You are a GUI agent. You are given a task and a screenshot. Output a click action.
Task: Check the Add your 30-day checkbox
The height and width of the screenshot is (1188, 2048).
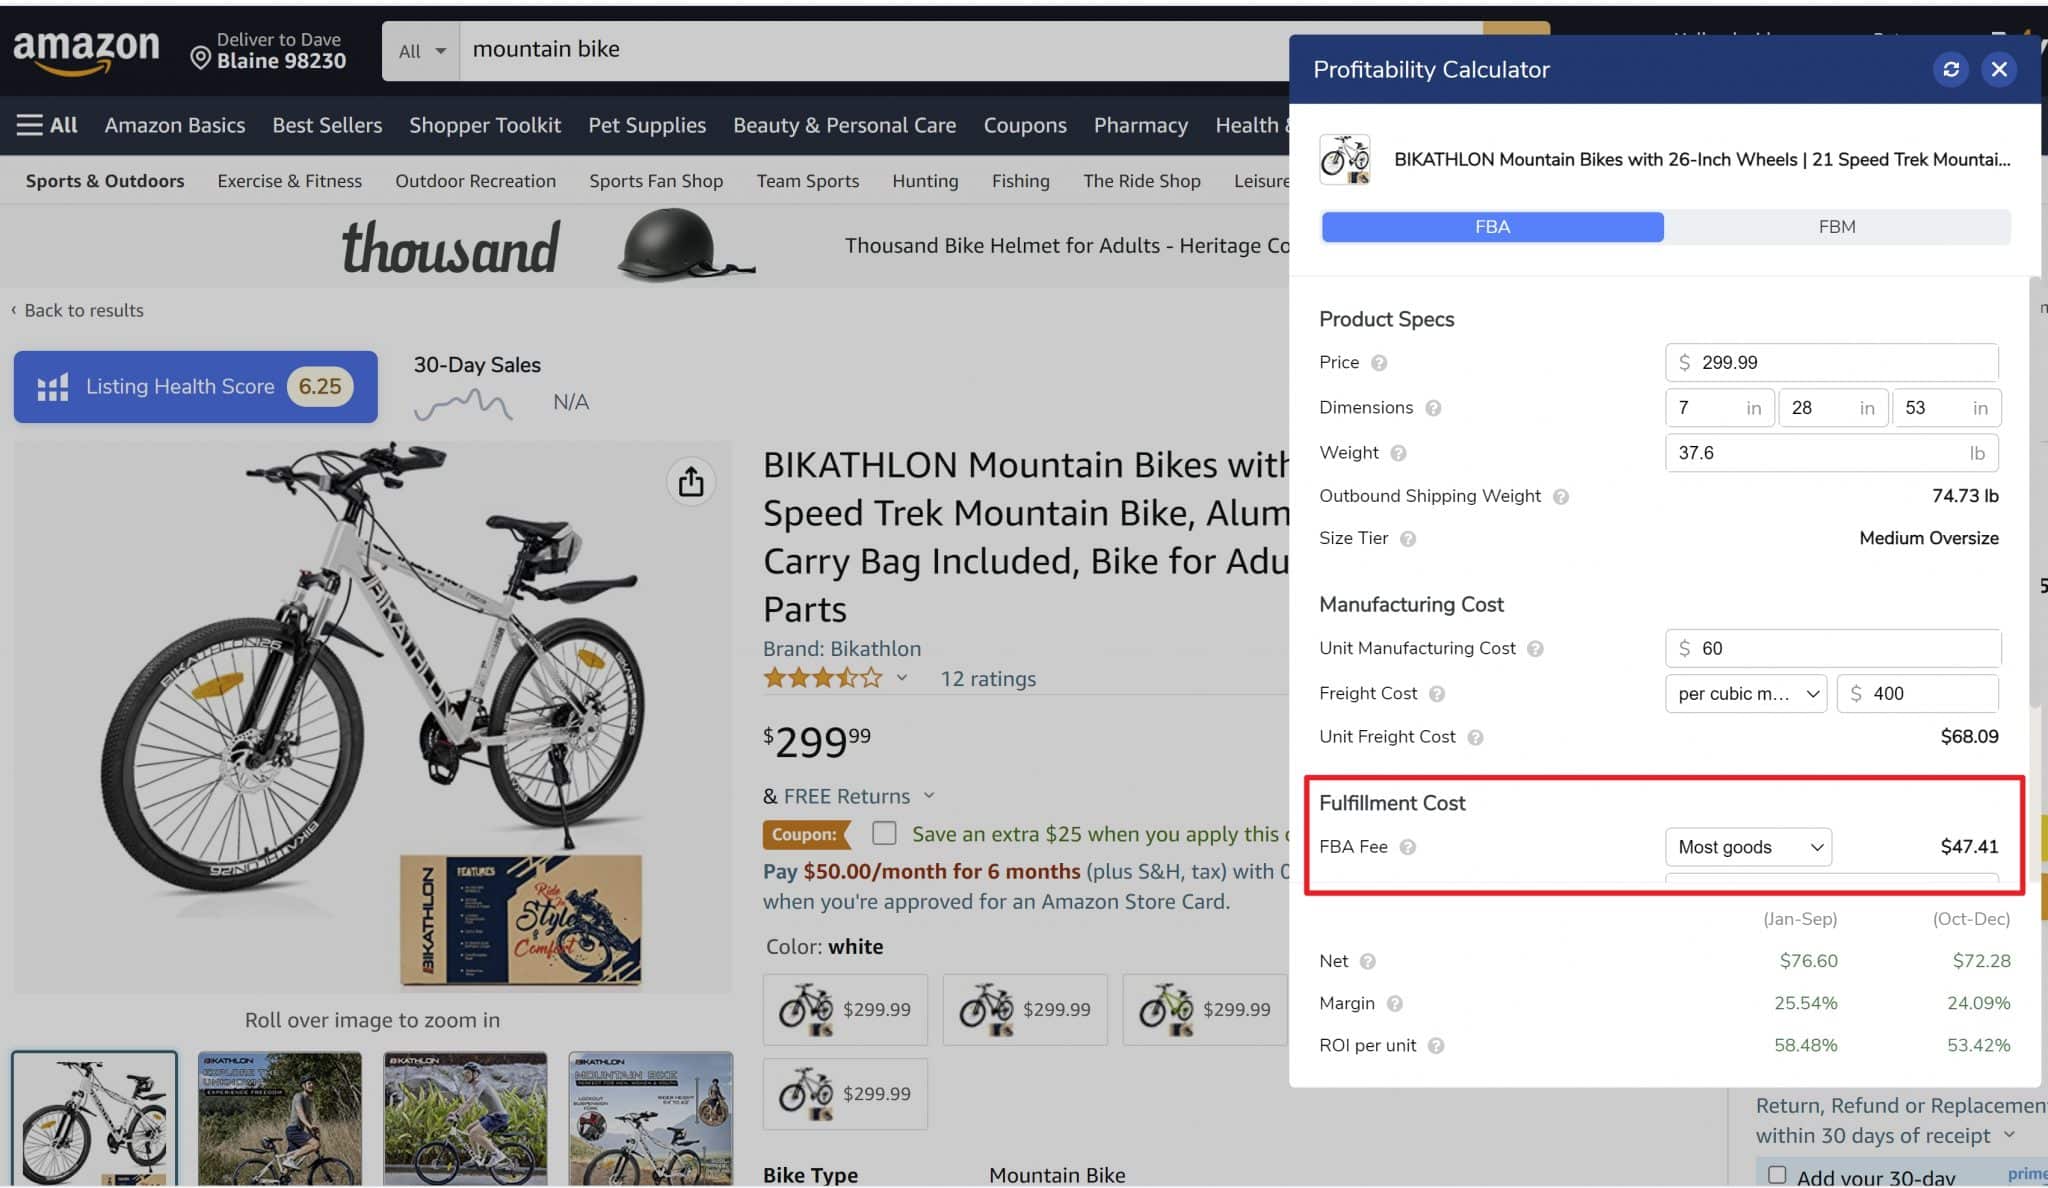(1777, 1175)
